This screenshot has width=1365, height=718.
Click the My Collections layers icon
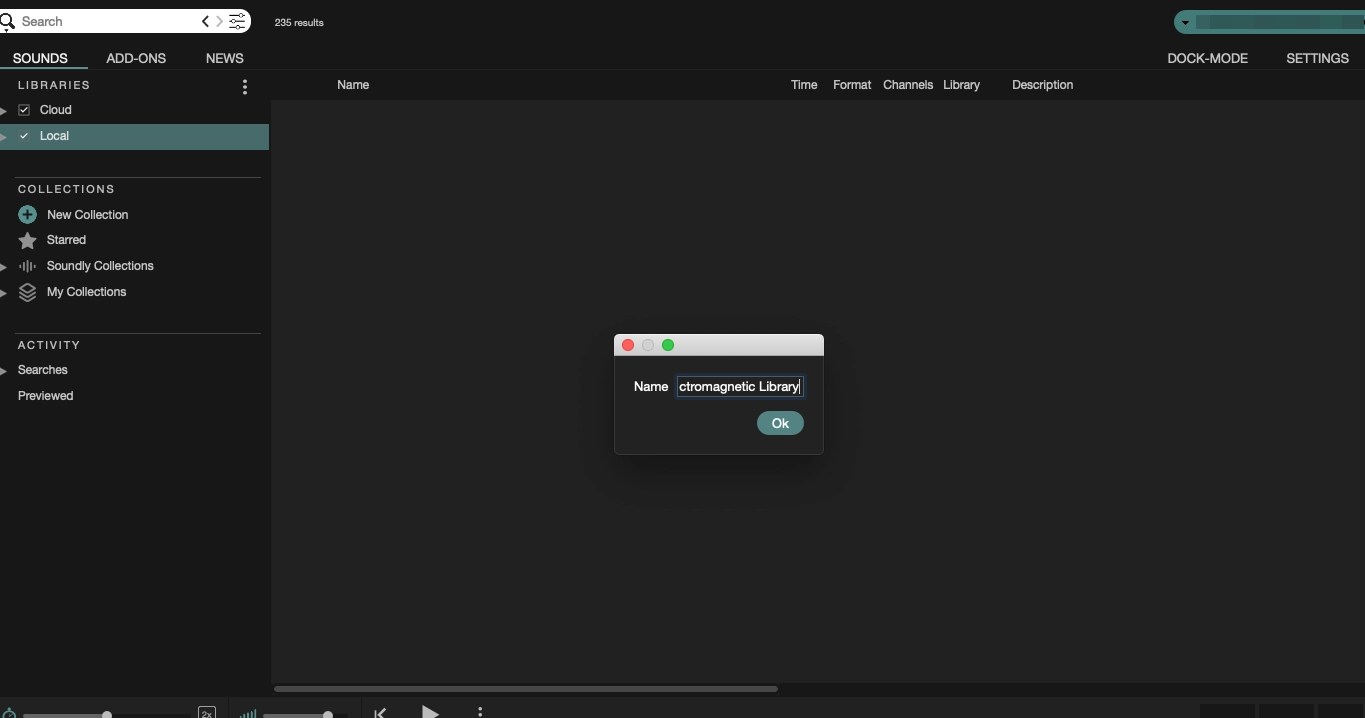point(27,292)
